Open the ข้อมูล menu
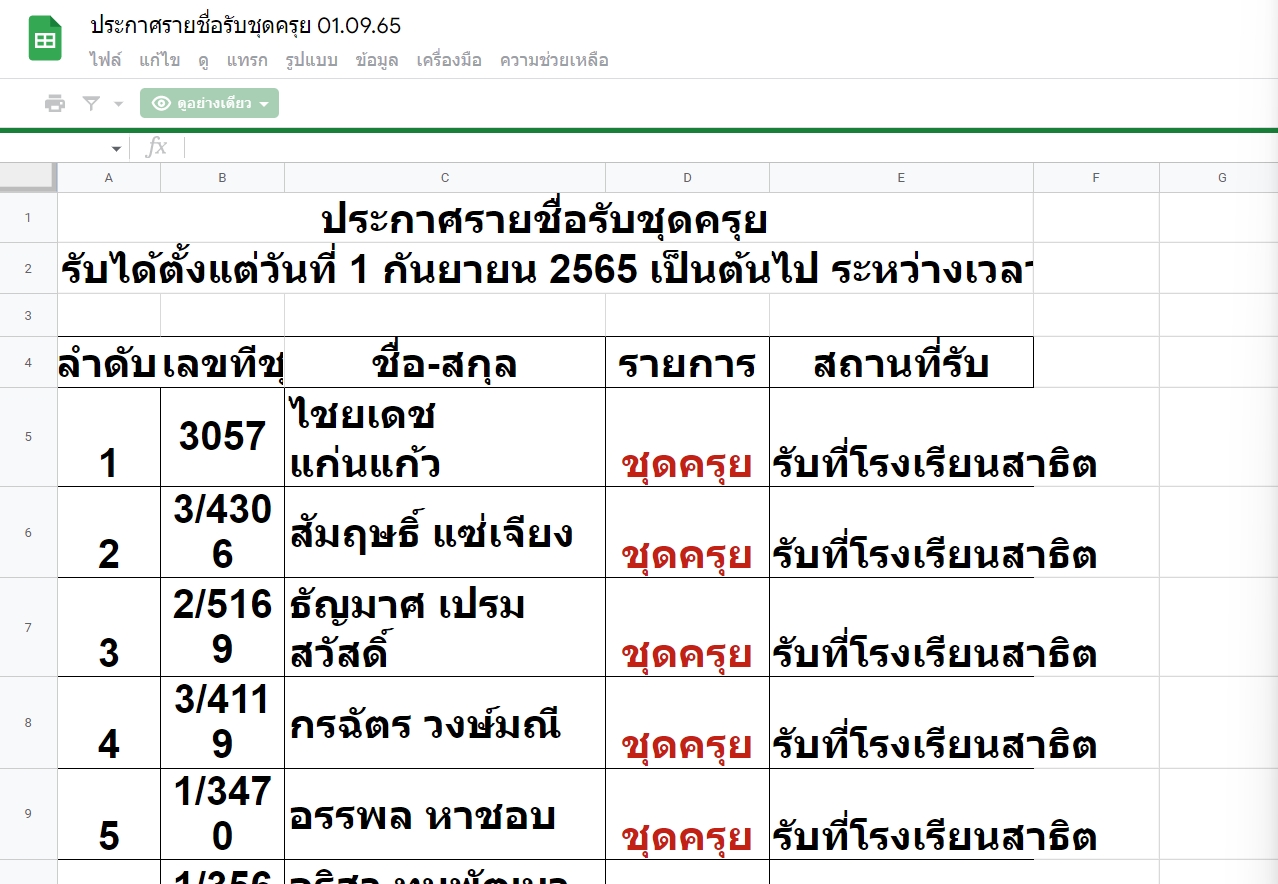 tap(377, 60)
